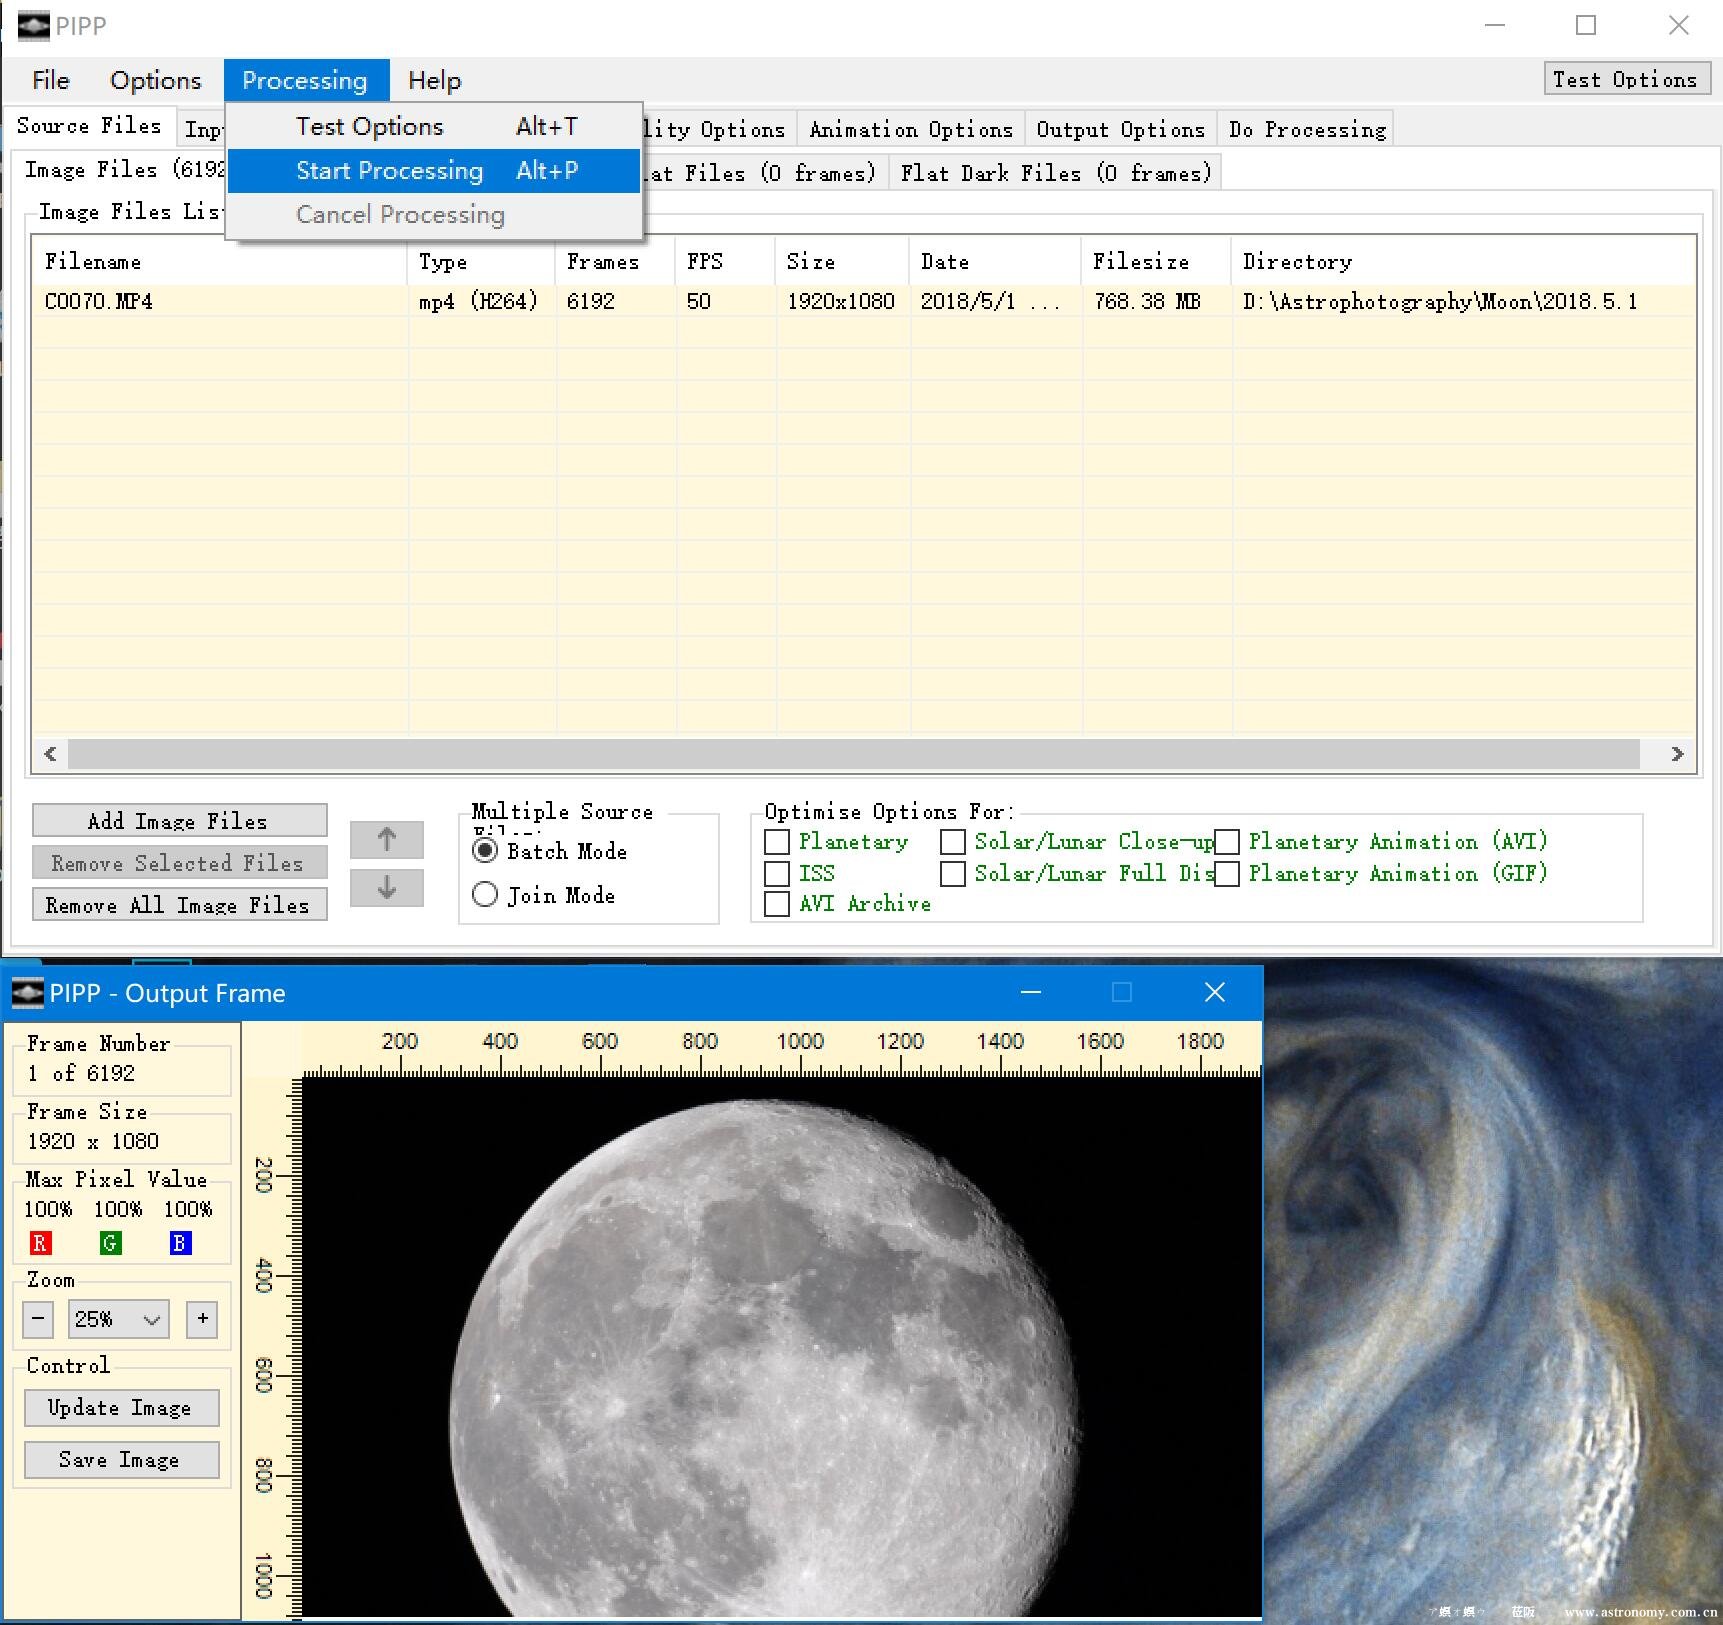Switch to Output Options tab
This screenshot has height=1625, width=1723.
[1120, 129]
